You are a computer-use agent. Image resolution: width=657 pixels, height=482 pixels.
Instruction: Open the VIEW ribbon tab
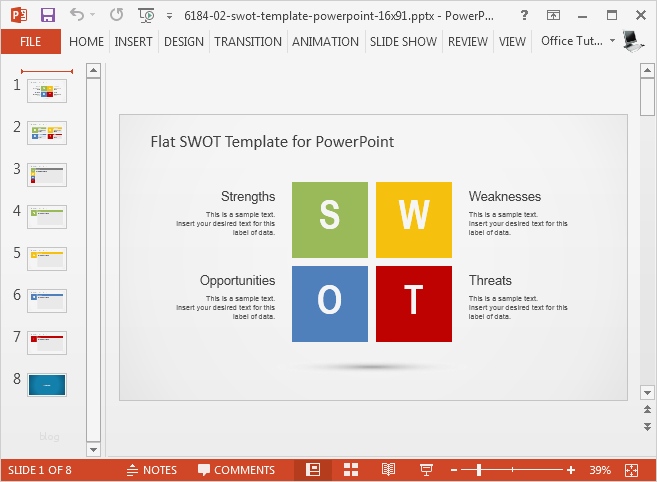pos(512,41)
